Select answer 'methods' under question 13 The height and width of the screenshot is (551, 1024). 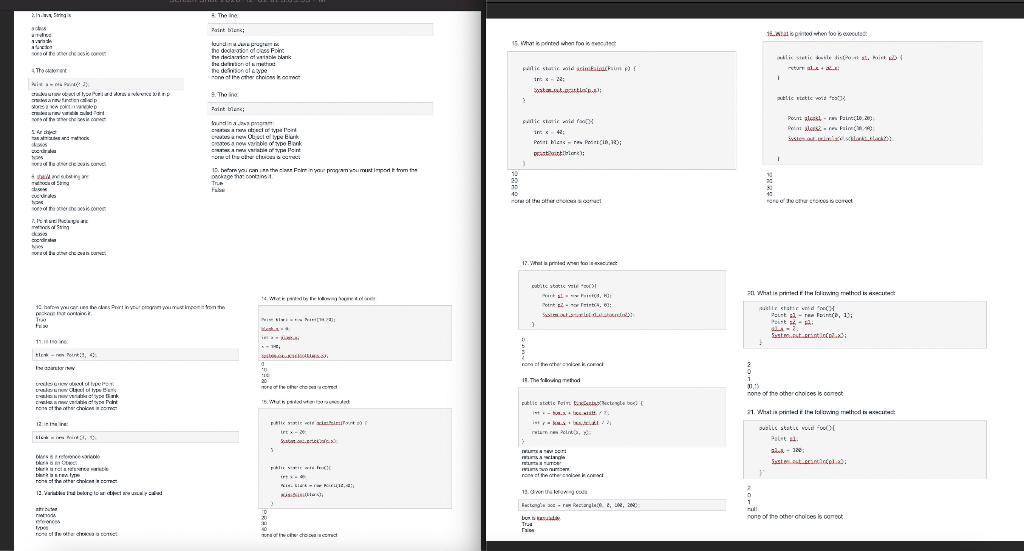tap(44, 516)
